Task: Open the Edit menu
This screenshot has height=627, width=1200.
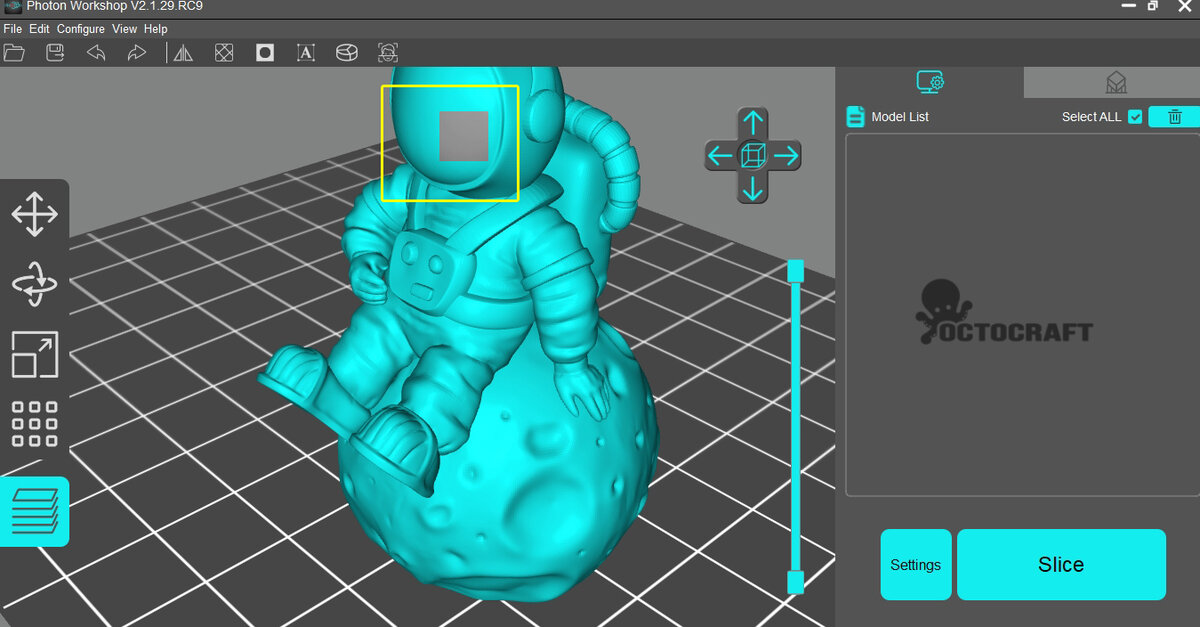Action: click(x=39, y=29)
